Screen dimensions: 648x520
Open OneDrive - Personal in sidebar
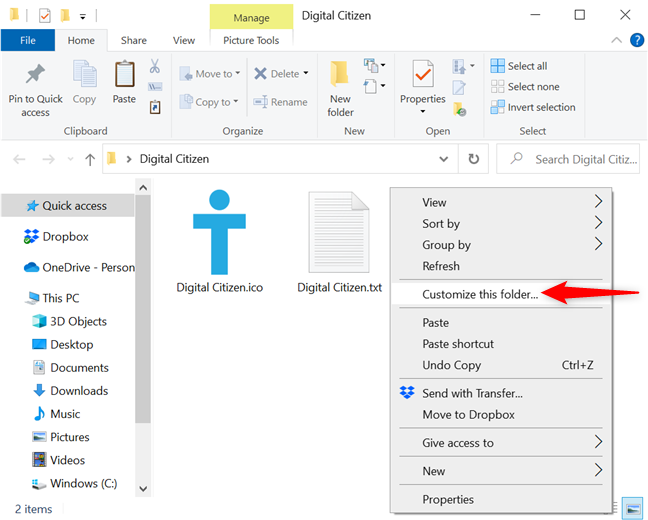(x=79, y=267)
